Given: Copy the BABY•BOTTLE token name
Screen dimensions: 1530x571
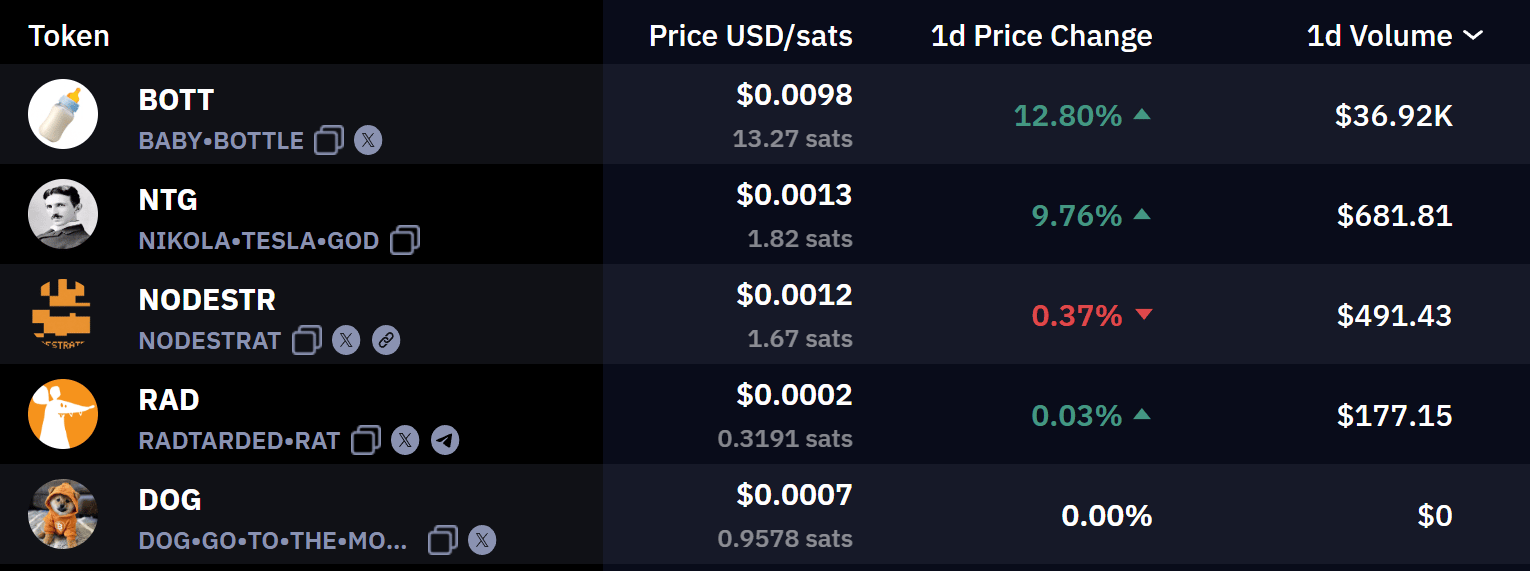Looking at the screenshot, I should pos(329,140).
